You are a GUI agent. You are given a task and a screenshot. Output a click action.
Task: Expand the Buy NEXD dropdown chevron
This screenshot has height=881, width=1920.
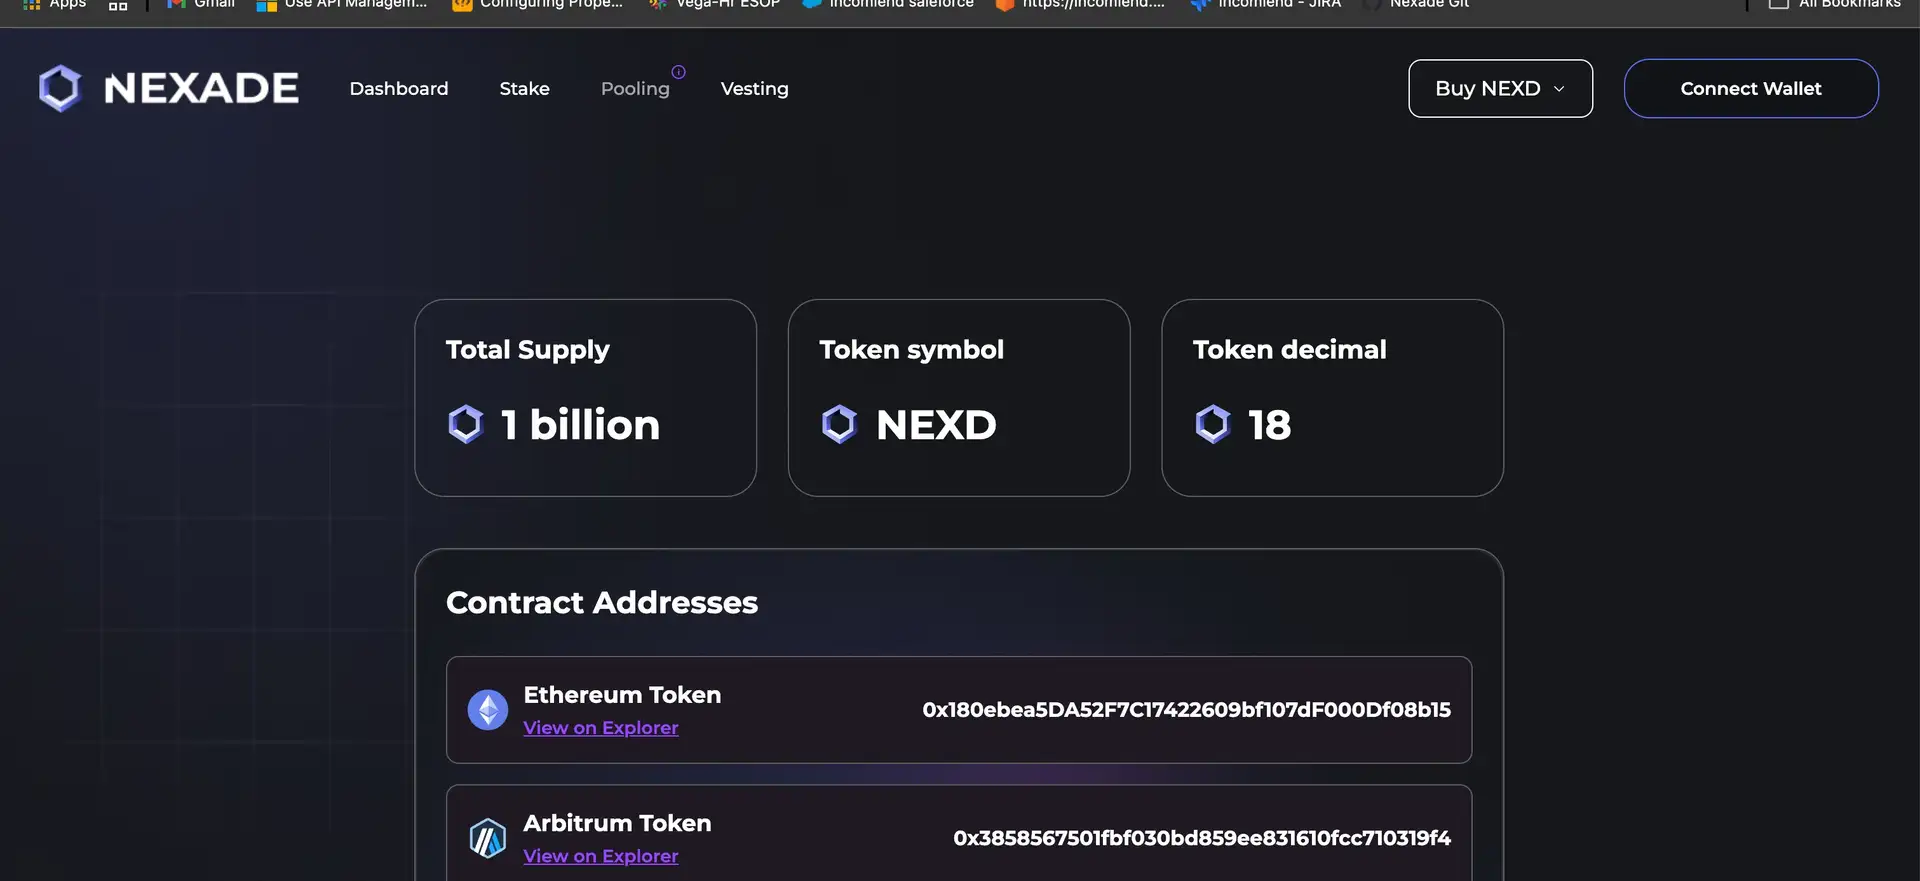pos(1559,89)
